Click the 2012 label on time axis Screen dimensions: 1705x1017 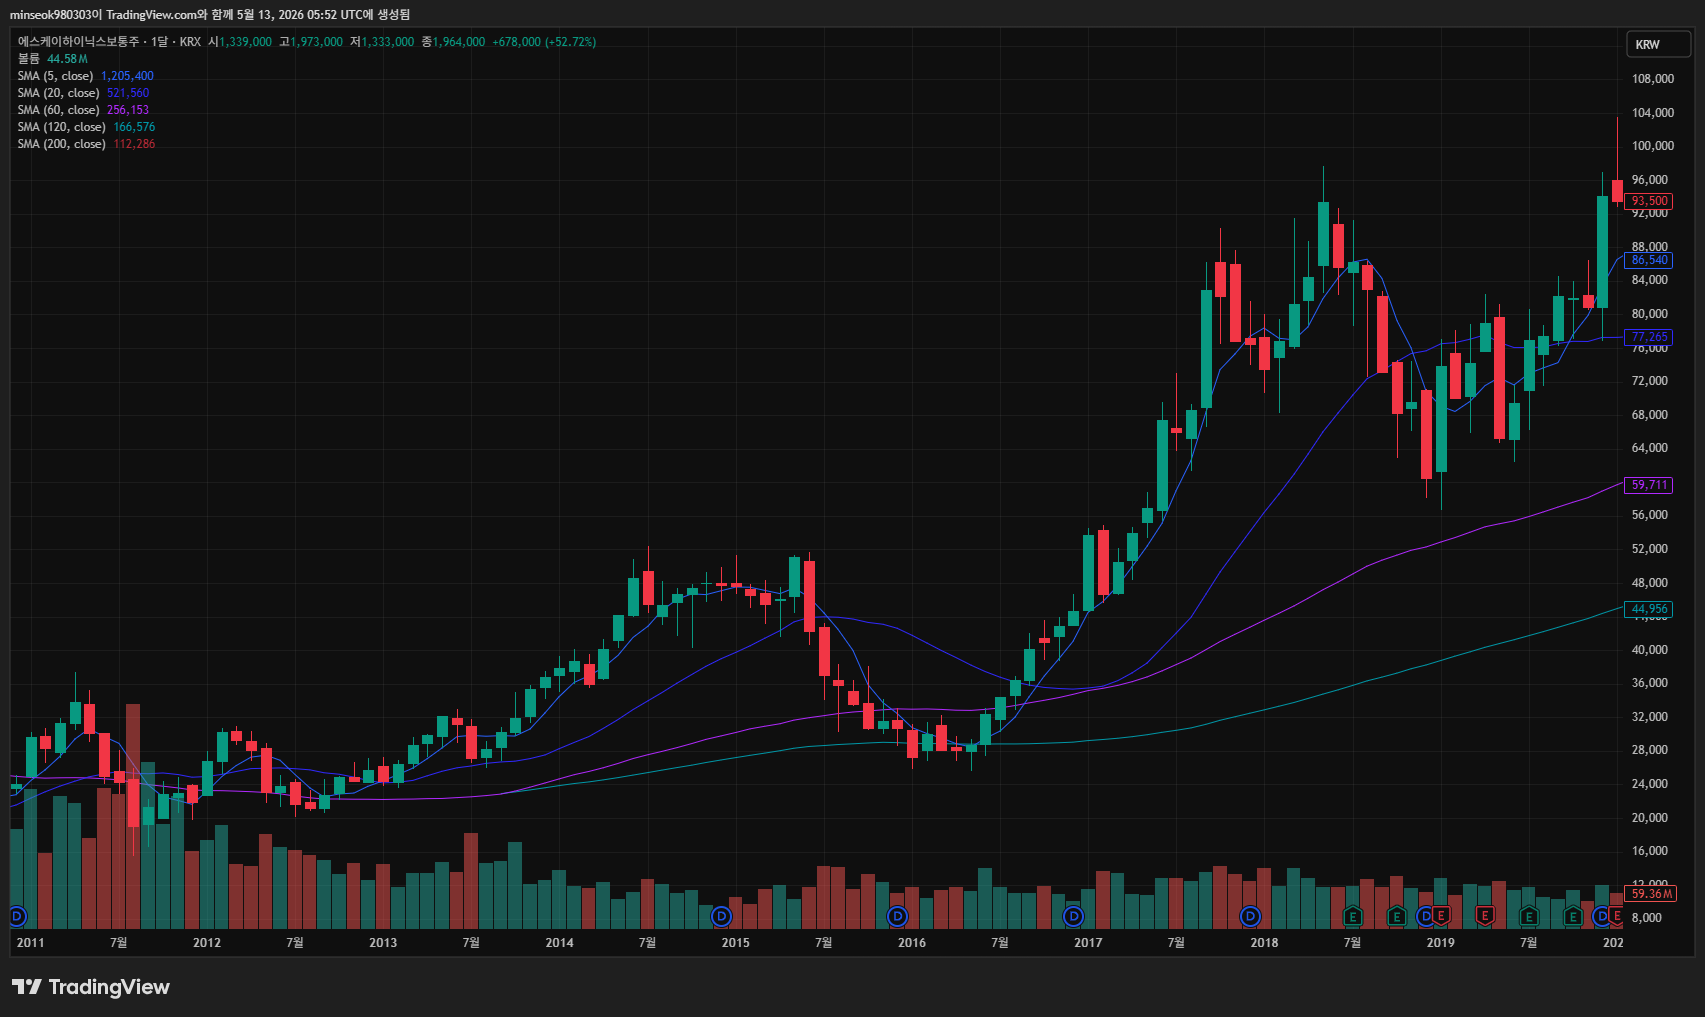pos(207,943)
